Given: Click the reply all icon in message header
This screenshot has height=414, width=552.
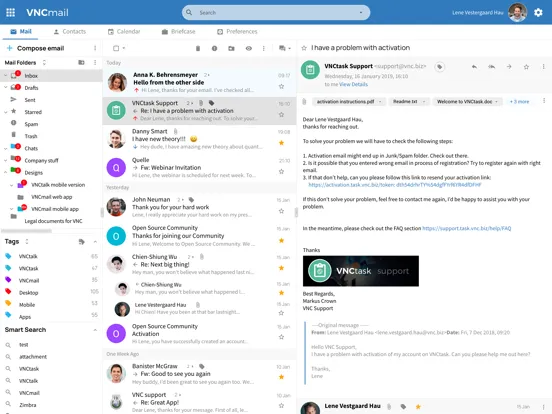Looking at the screenshot, I should [x=491, y=67].
